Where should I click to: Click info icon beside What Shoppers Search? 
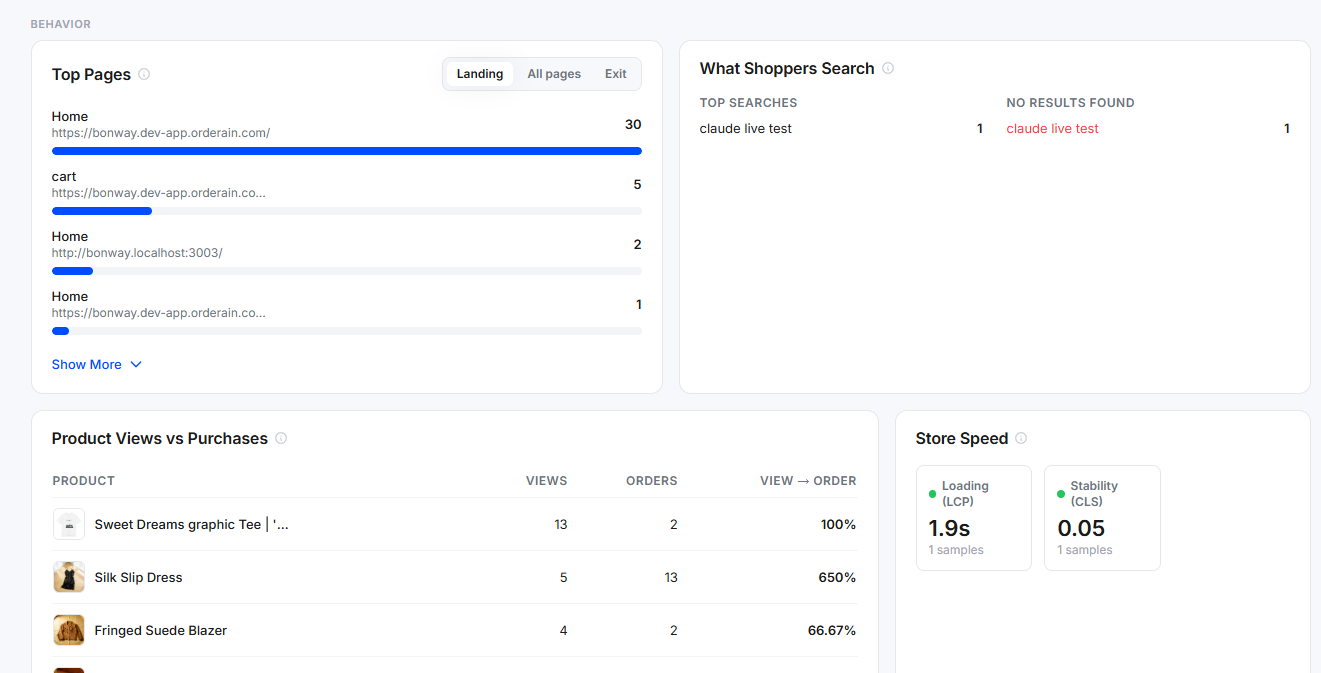click(888, 68)
